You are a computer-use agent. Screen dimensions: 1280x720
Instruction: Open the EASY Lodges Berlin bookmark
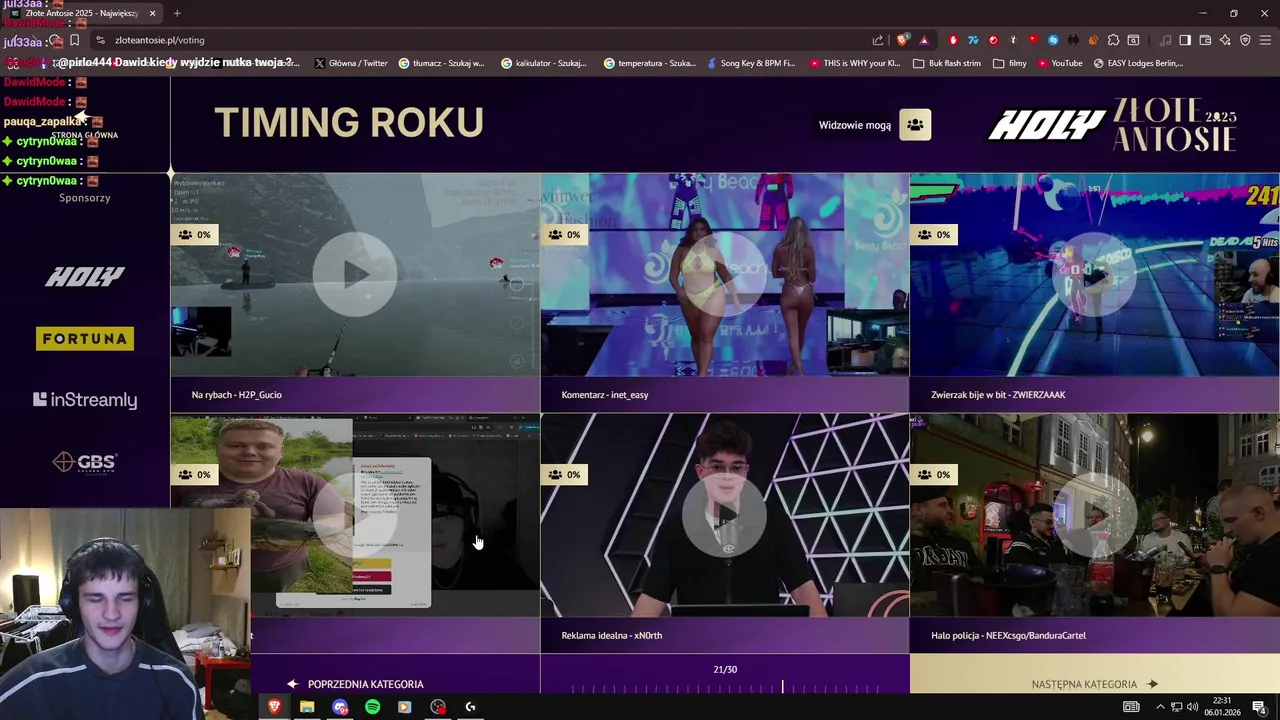pos(1138,63)
